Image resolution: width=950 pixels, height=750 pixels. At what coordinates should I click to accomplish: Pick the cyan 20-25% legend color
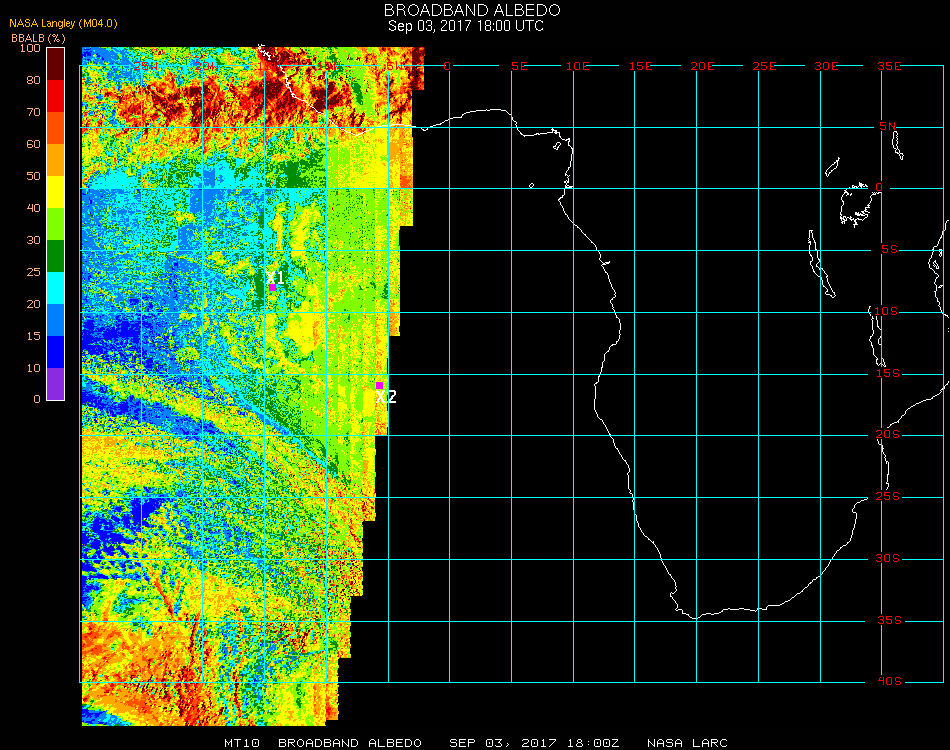tap(56, 288)
